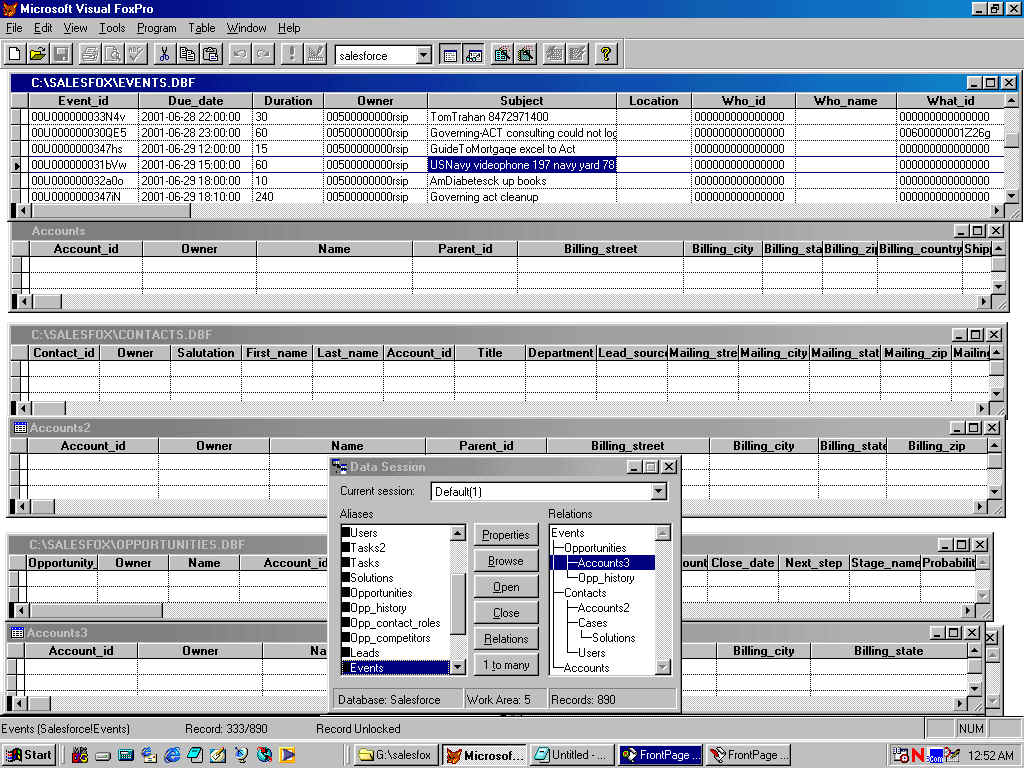Click the Print toolbar icon
The width and height of the screenshot is (1024, 768).
(89, 54)
